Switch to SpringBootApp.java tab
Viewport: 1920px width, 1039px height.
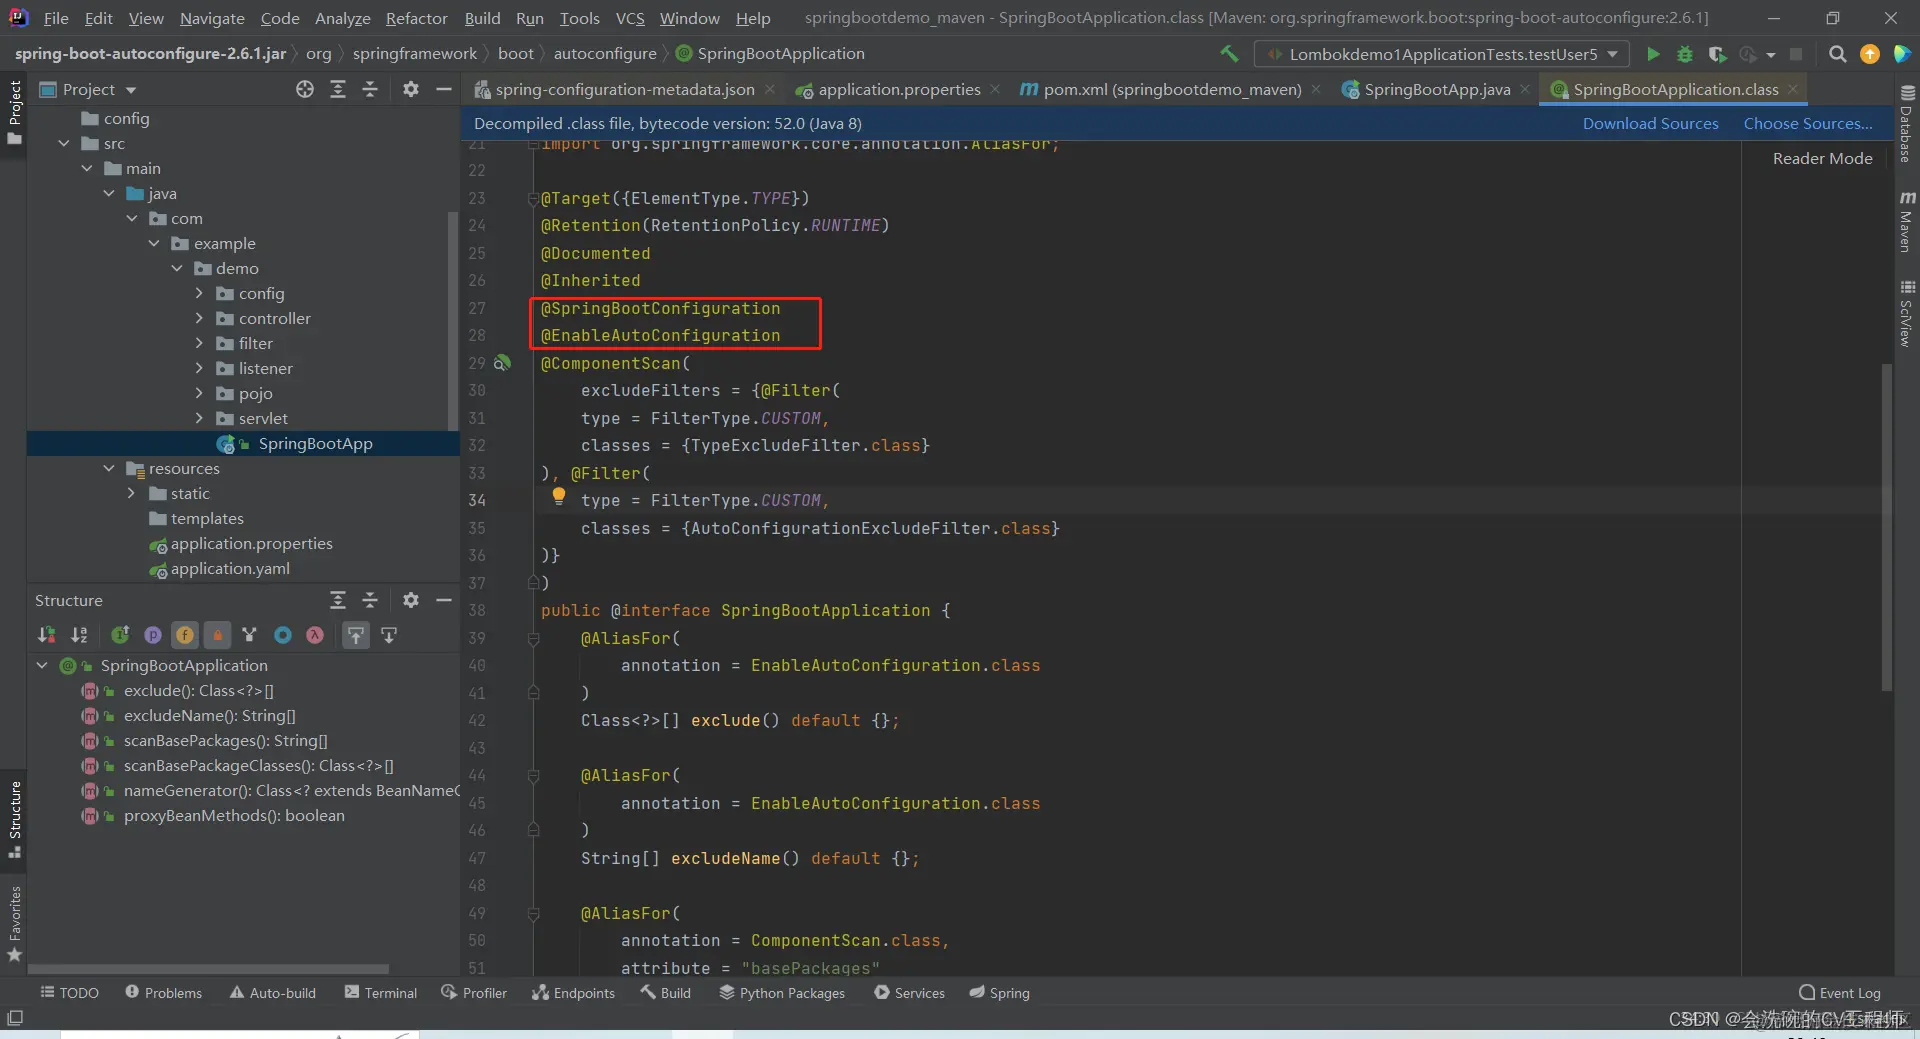tap(1437, 90)
